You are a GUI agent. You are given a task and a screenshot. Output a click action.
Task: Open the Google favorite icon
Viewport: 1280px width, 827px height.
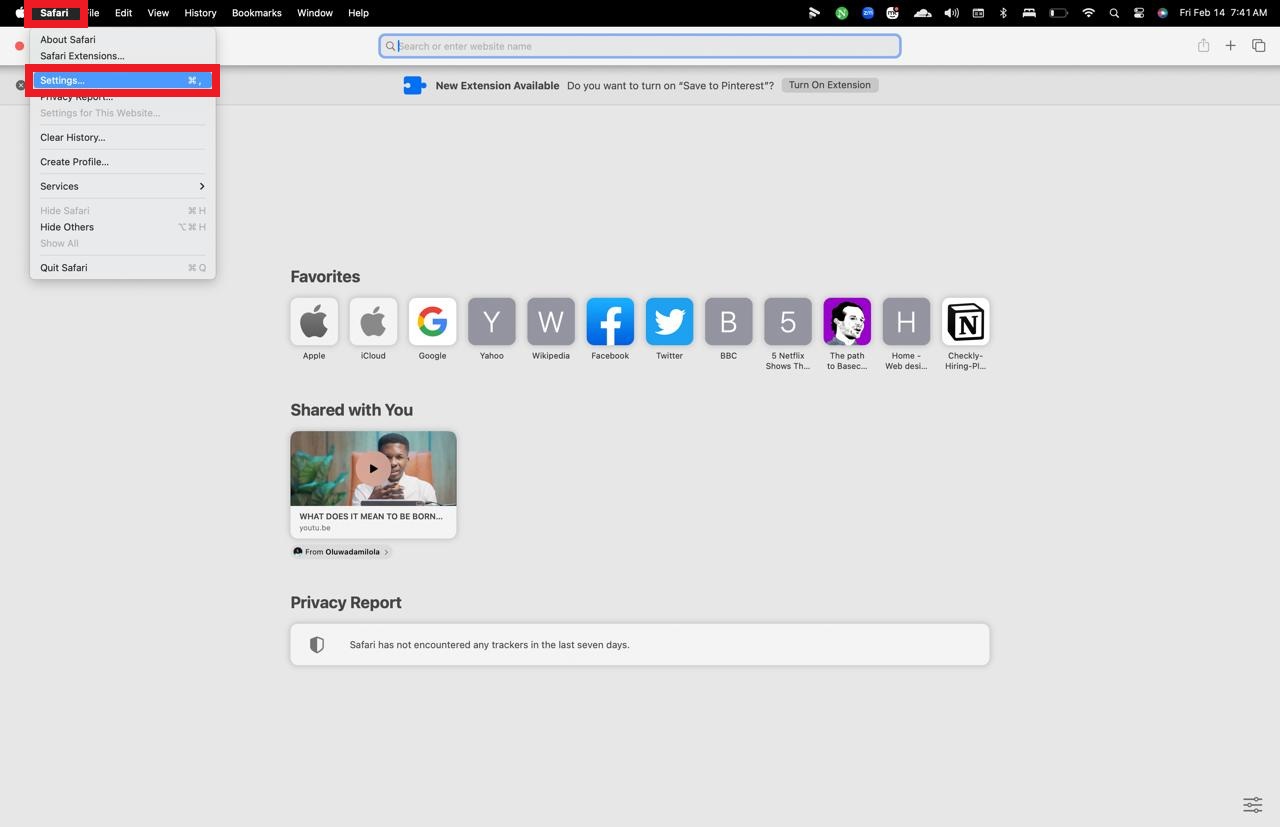click(x=432, y=321)
